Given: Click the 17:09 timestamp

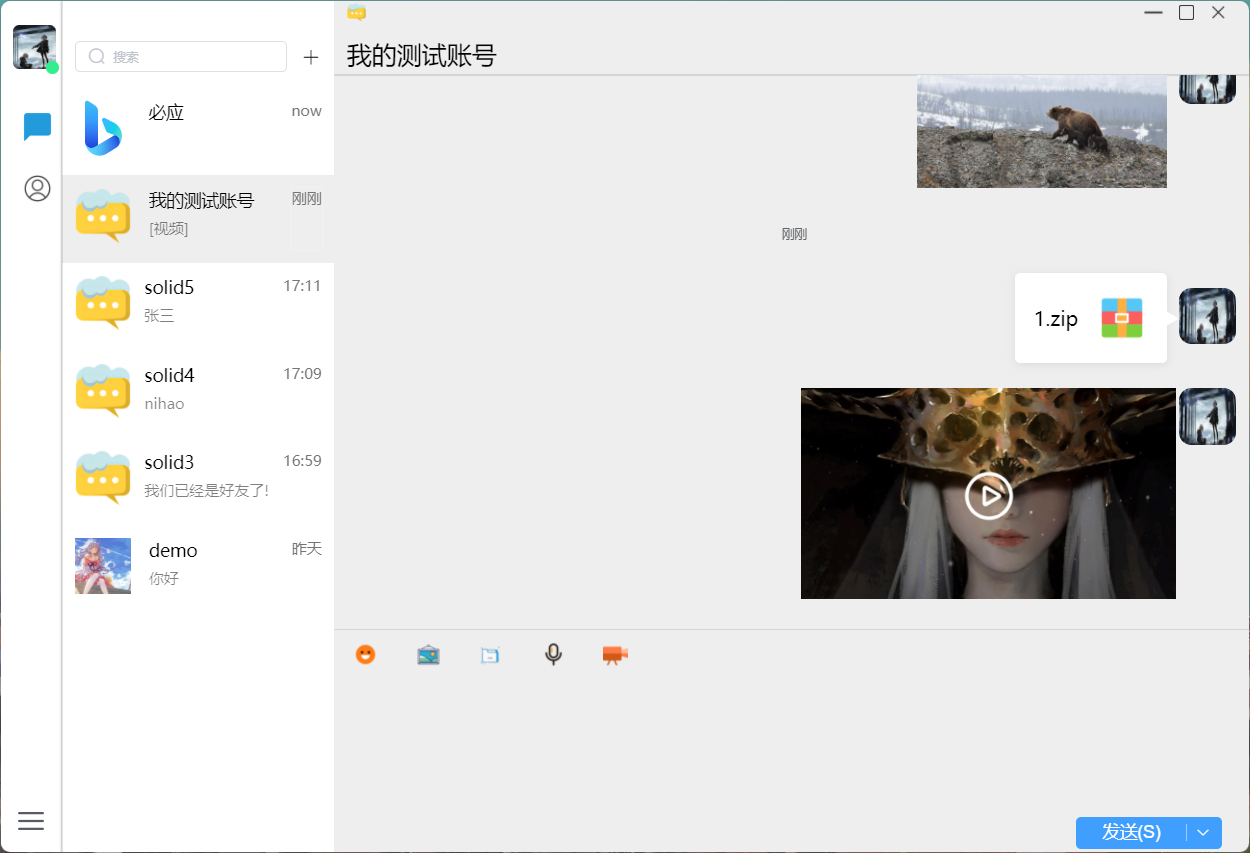Looking at the screenshot, I should point(302,374).
